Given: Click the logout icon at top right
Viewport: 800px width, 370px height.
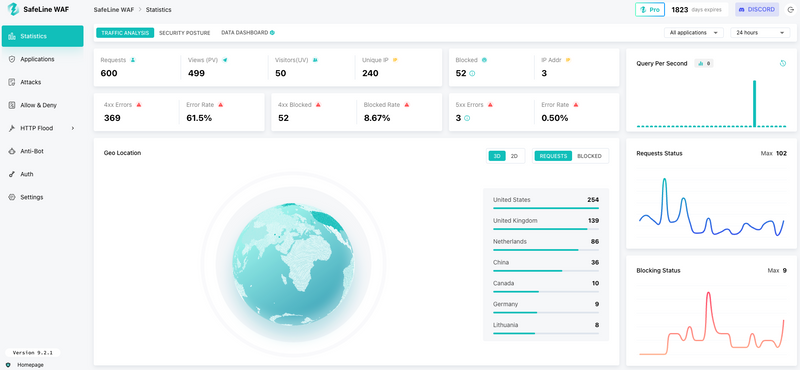Looking at the screenshot, I should [x=791, y=10].
